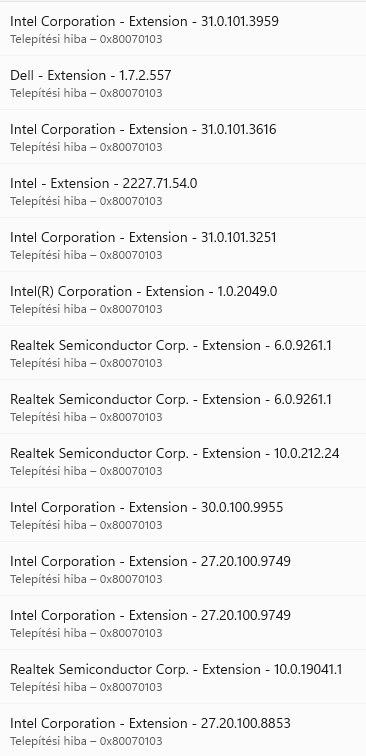Select Realtek Semiconductor Extension 10.0.212.24 update

tap(183, 460)
